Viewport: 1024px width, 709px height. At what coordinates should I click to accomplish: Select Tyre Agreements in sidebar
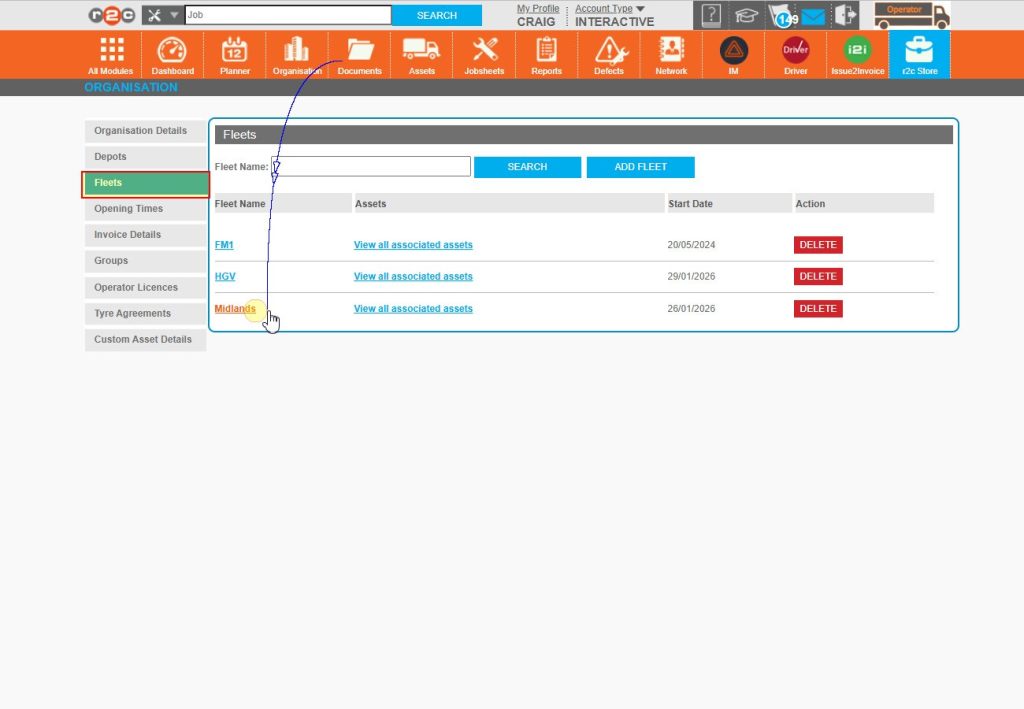tap(145, 313)
